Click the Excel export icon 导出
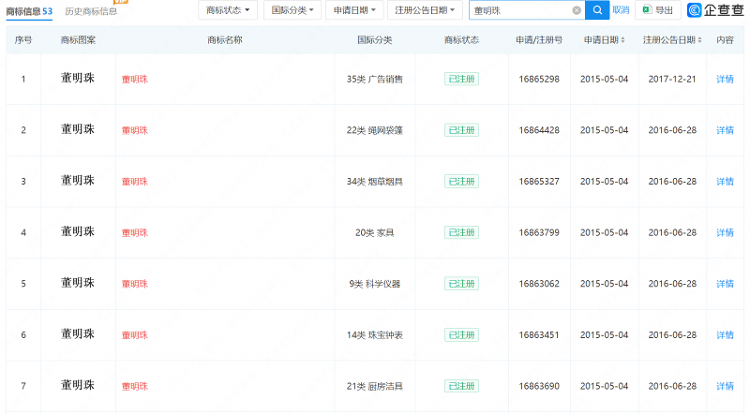This screenshot has width=750, height=414. (657, 10)
